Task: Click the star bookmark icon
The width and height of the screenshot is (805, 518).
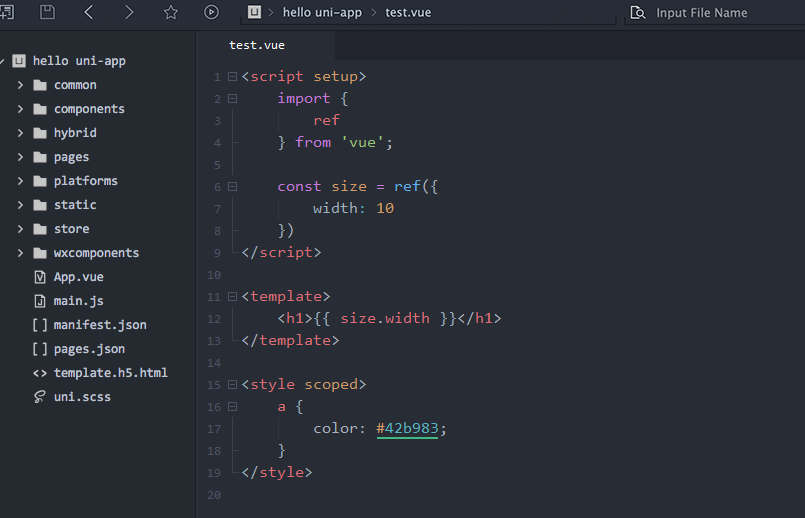Action: [170, 12]
